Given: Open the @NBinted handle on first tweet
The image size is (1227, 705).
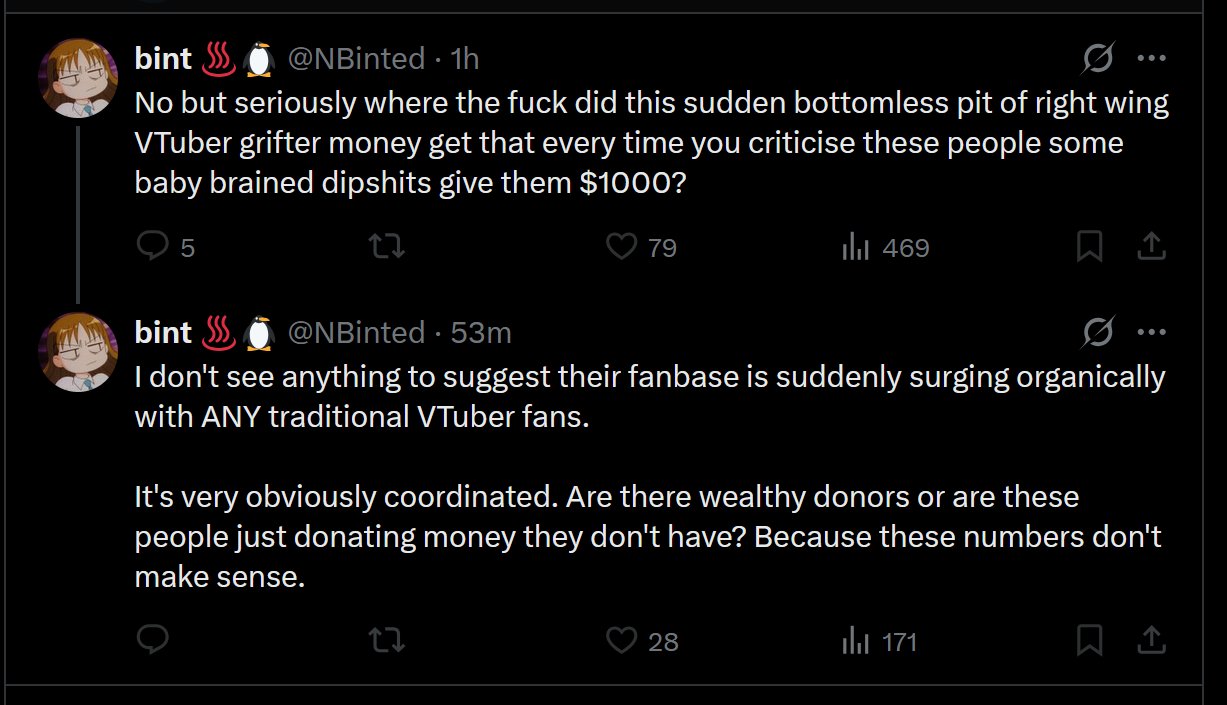Looking at the screenshot, I should [356, 60].
